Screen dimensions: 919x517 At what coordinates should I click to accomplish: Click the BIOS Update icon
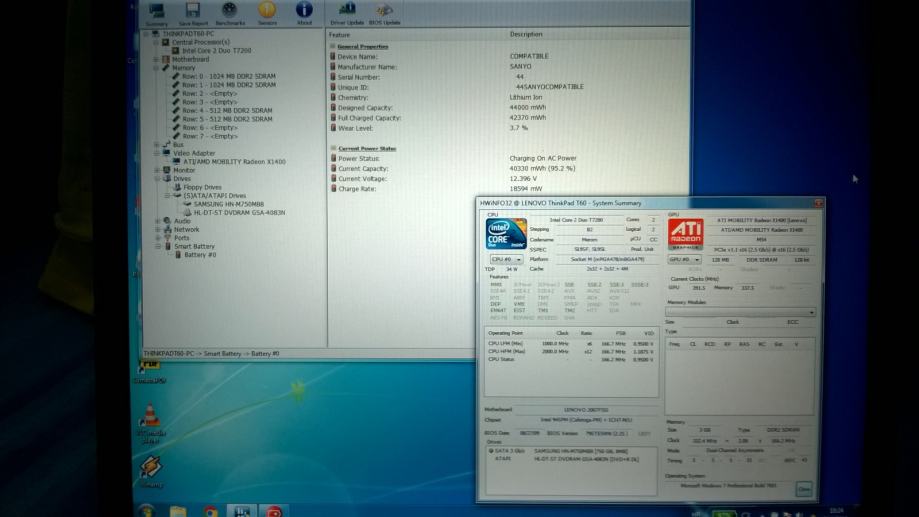tap(385, 13)
